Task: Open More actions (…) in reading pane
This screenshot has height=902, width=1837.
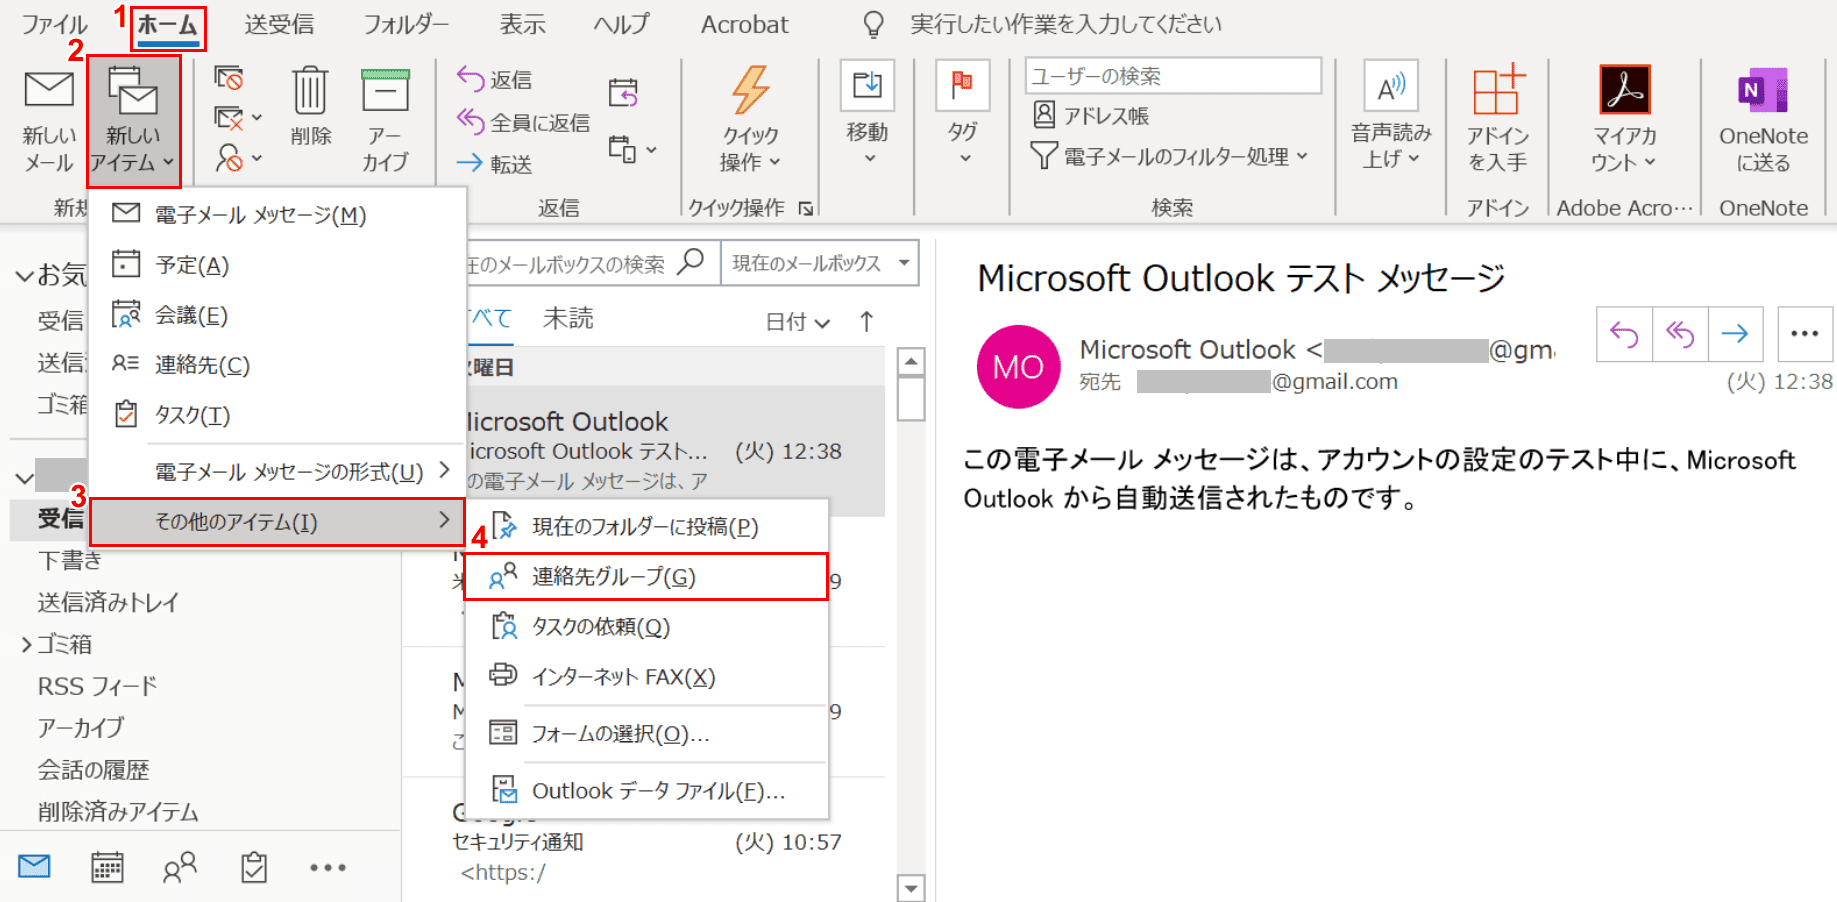Action: point(1805,334)
